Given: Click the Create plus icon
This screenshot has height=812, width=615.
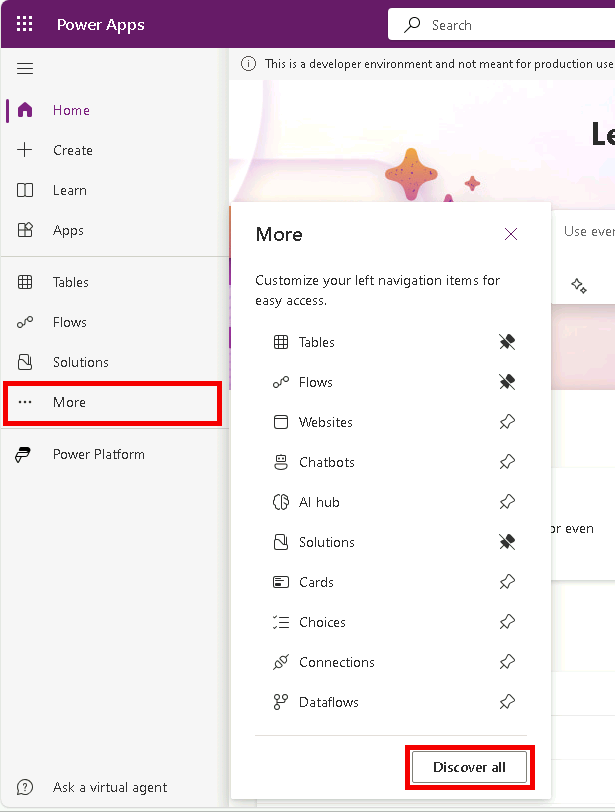Looking at the screenshot, I should pos(24,150).
